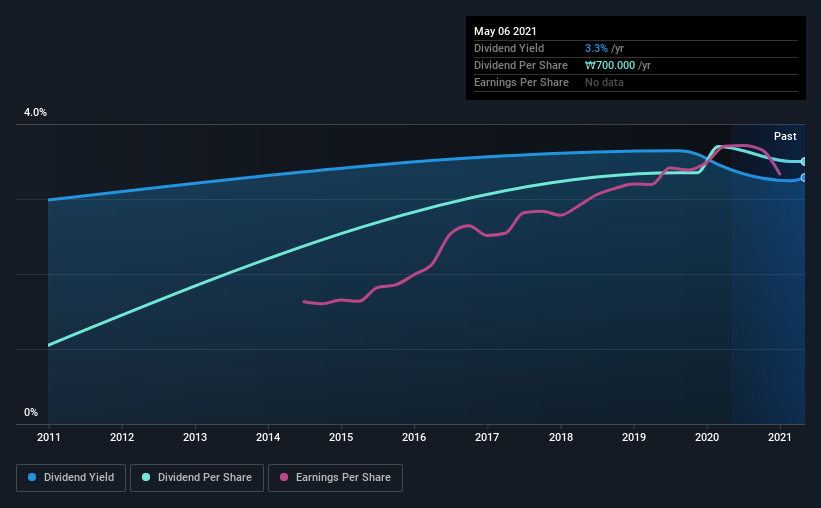The image size is (821, 508).
Task: Click the May 06 2021 tooltip date
Action: point(505,31)
